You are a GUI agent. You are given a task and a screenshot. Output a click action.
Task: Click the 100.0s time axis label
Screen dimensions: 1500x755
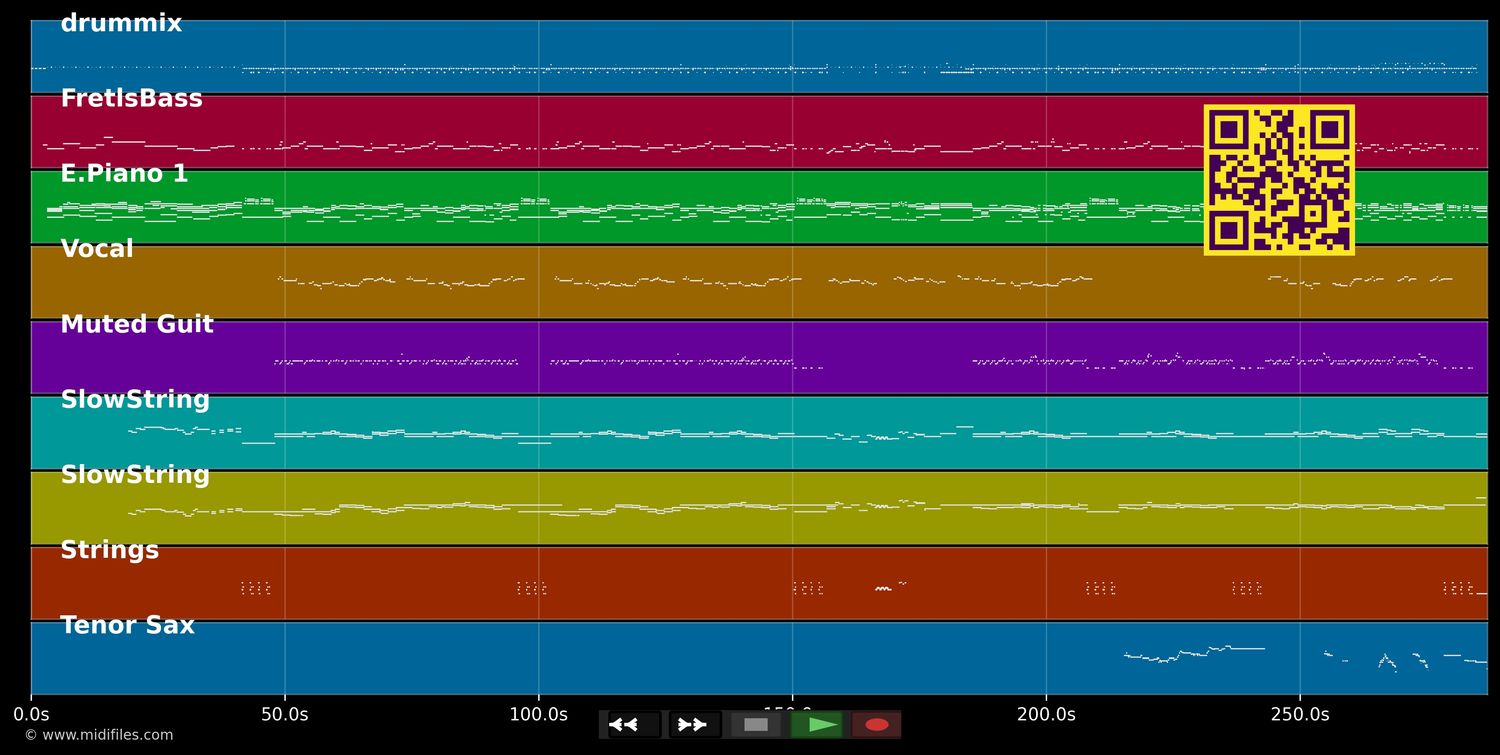click(539, 715)
